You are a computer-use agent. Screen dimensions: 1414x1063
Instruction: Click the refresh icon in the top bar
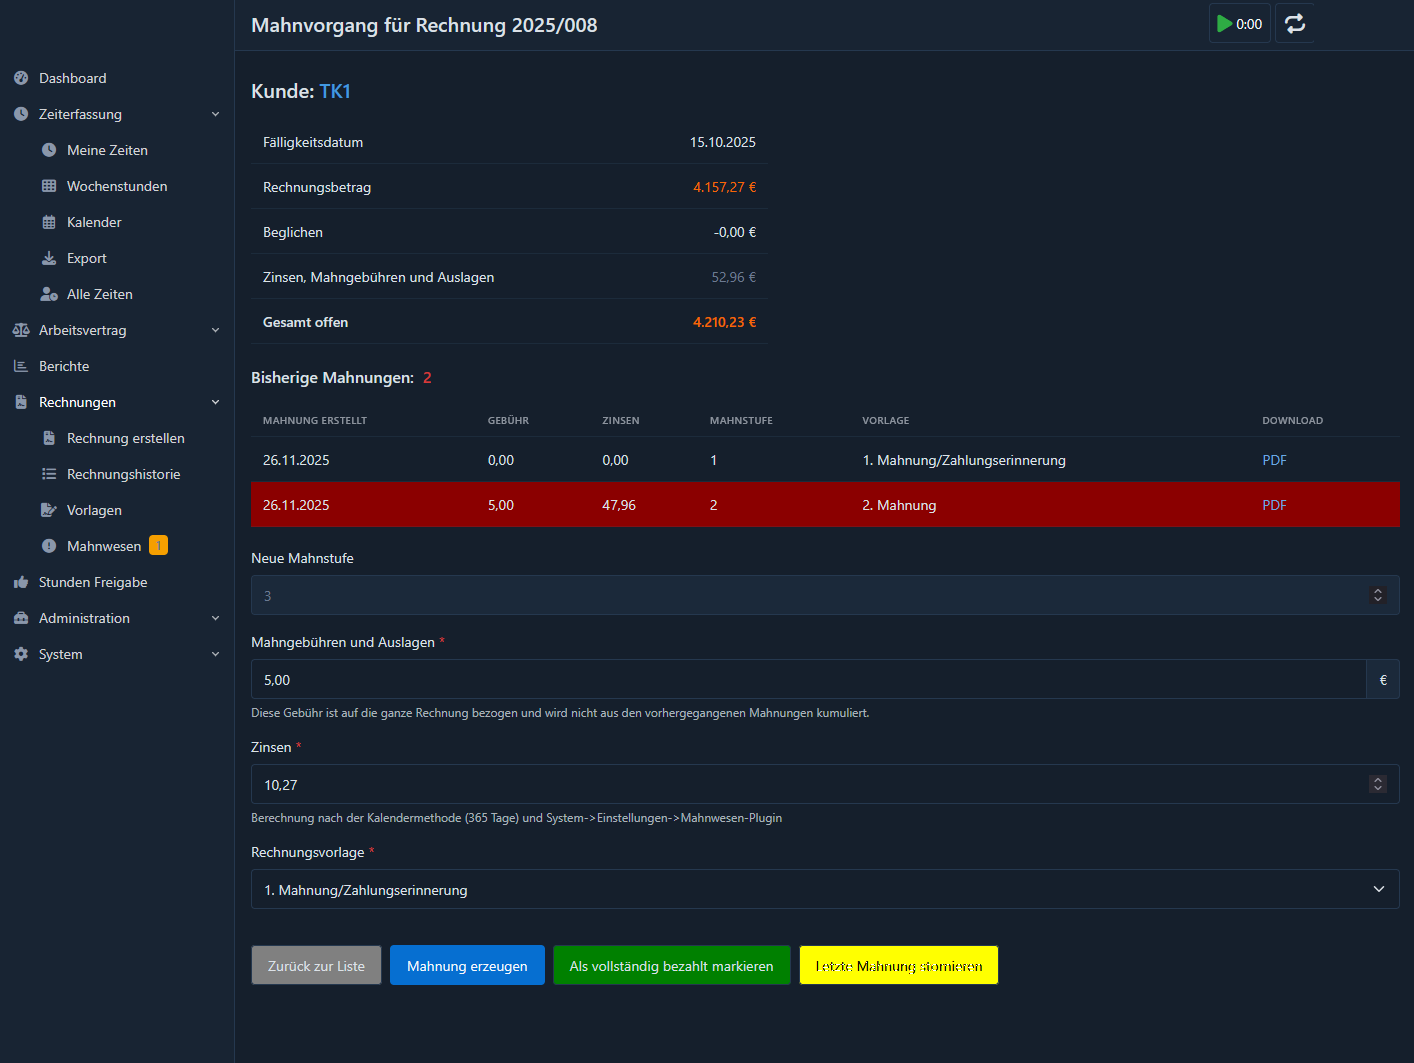point(1294,23)
